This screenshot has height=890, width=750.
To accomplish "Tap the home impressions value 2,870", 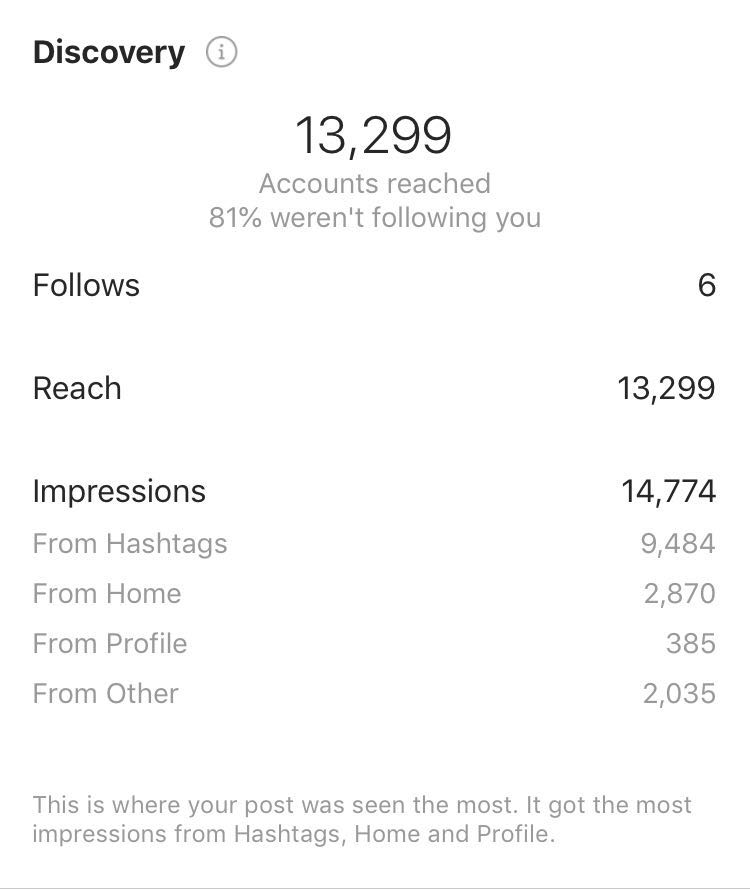I will coord(680,594).
